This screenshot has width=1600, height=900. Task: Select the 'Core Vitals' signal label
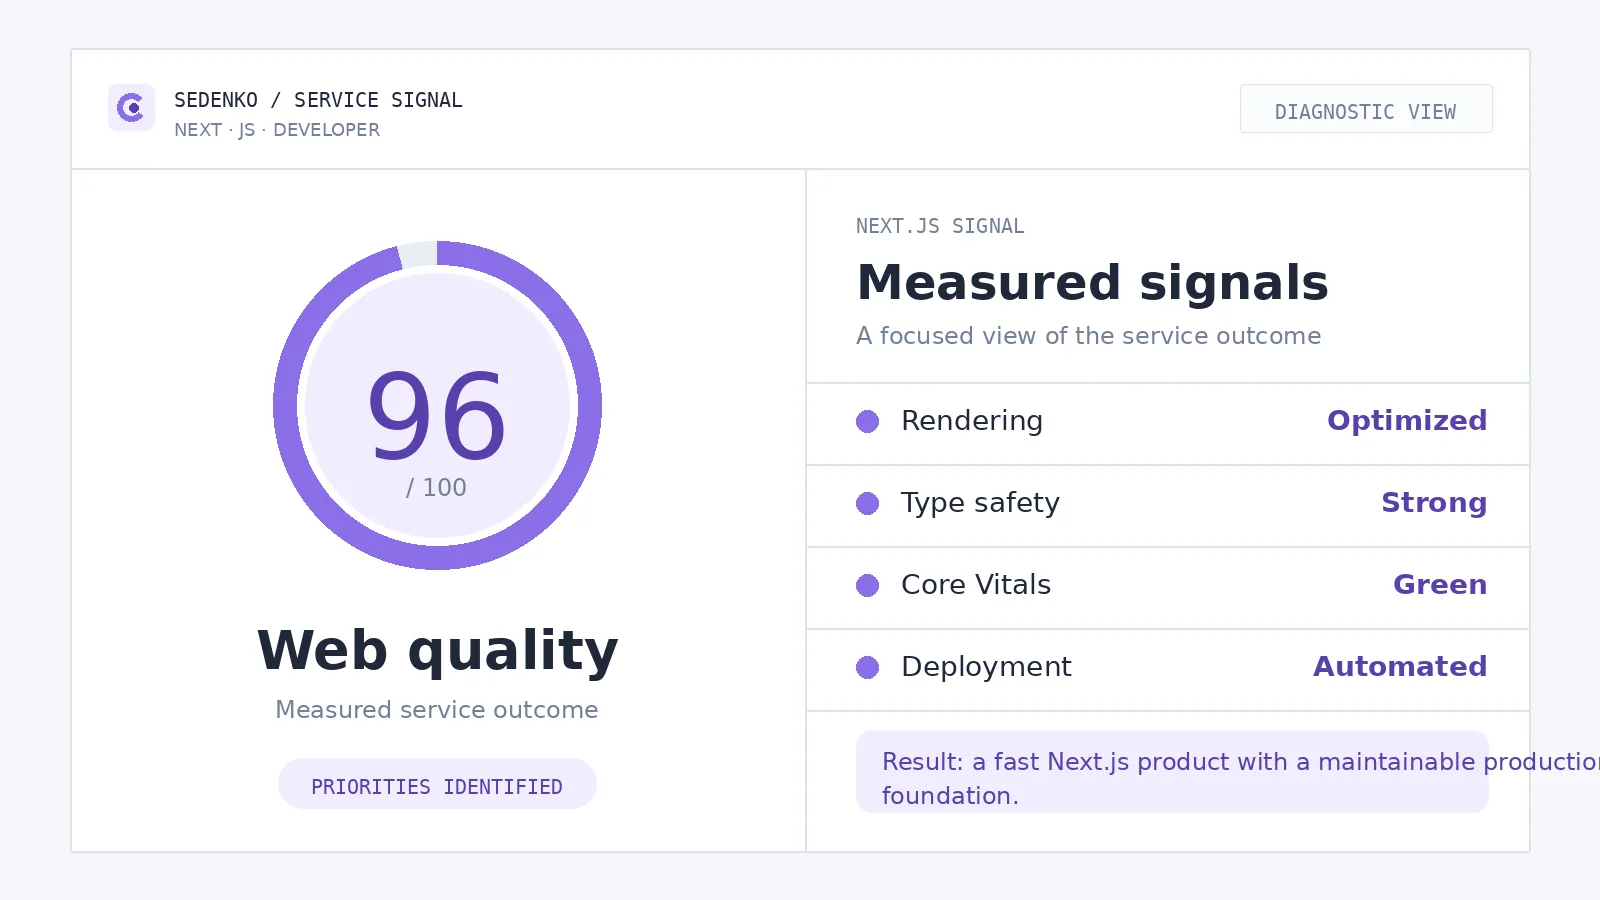(976, 585)
